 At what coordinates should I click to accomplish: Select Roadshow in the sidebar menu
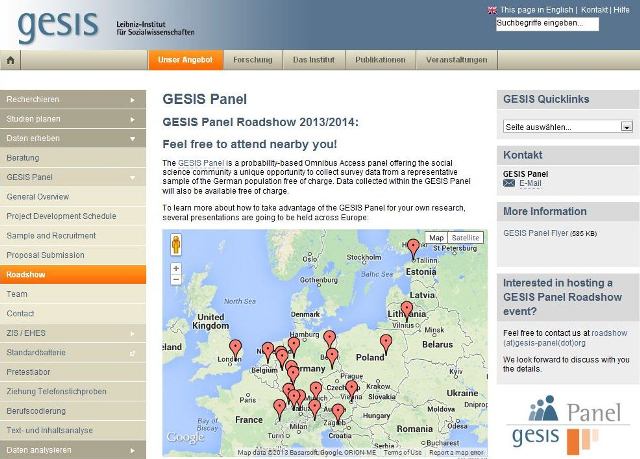point(73,275)
